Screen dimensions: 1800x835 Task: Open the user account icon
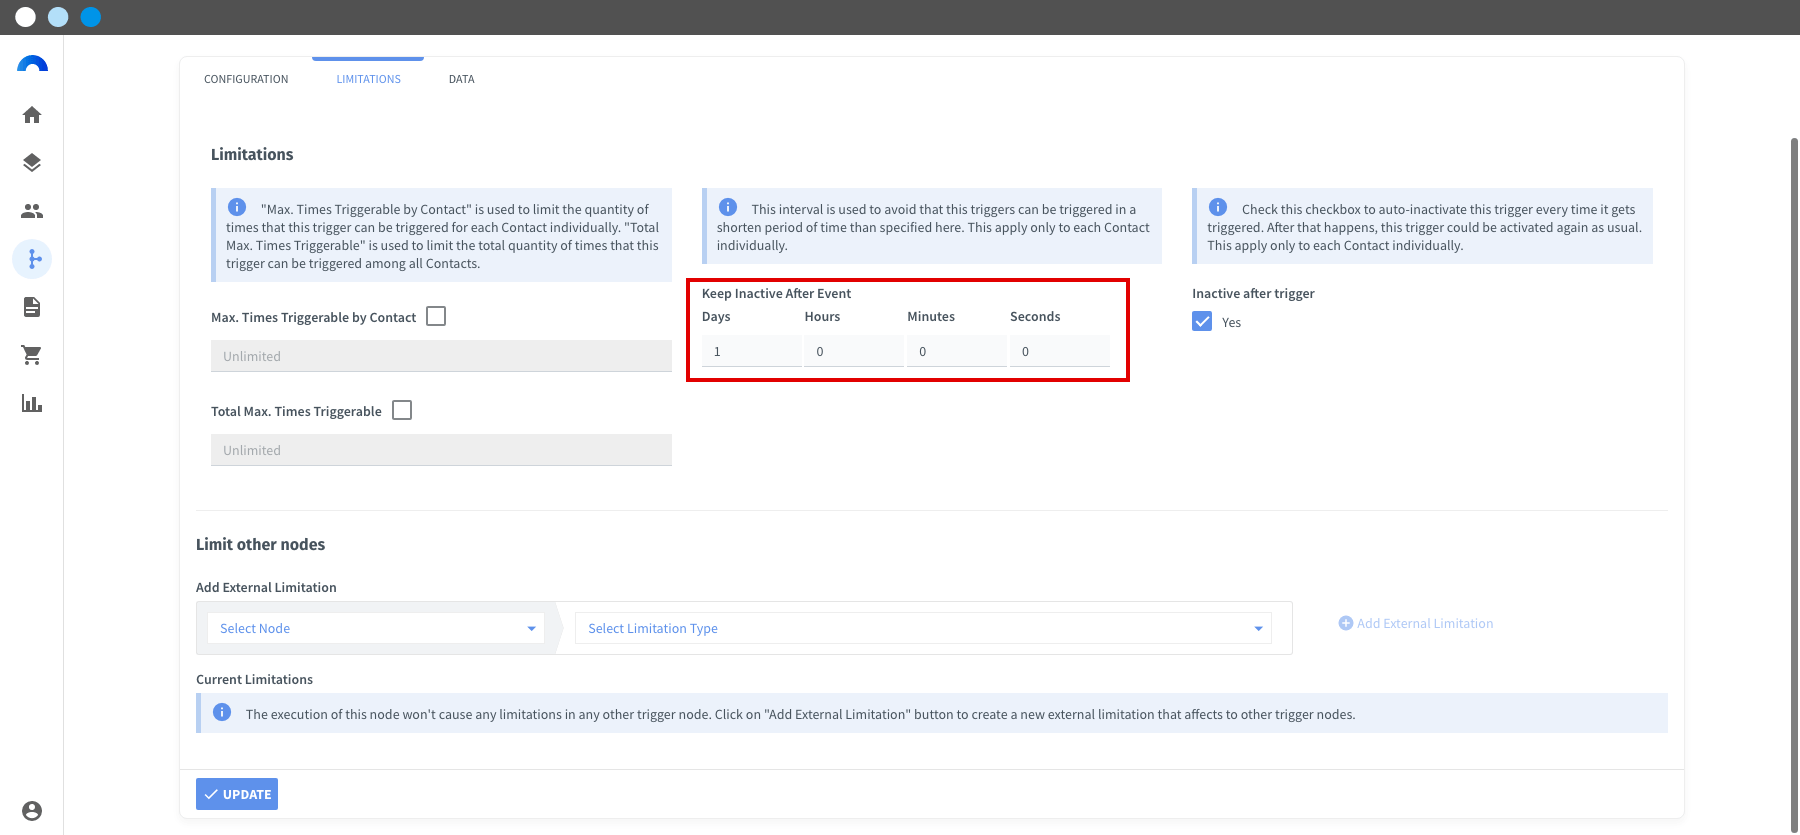pyautogui.click(x=32, y=811)
